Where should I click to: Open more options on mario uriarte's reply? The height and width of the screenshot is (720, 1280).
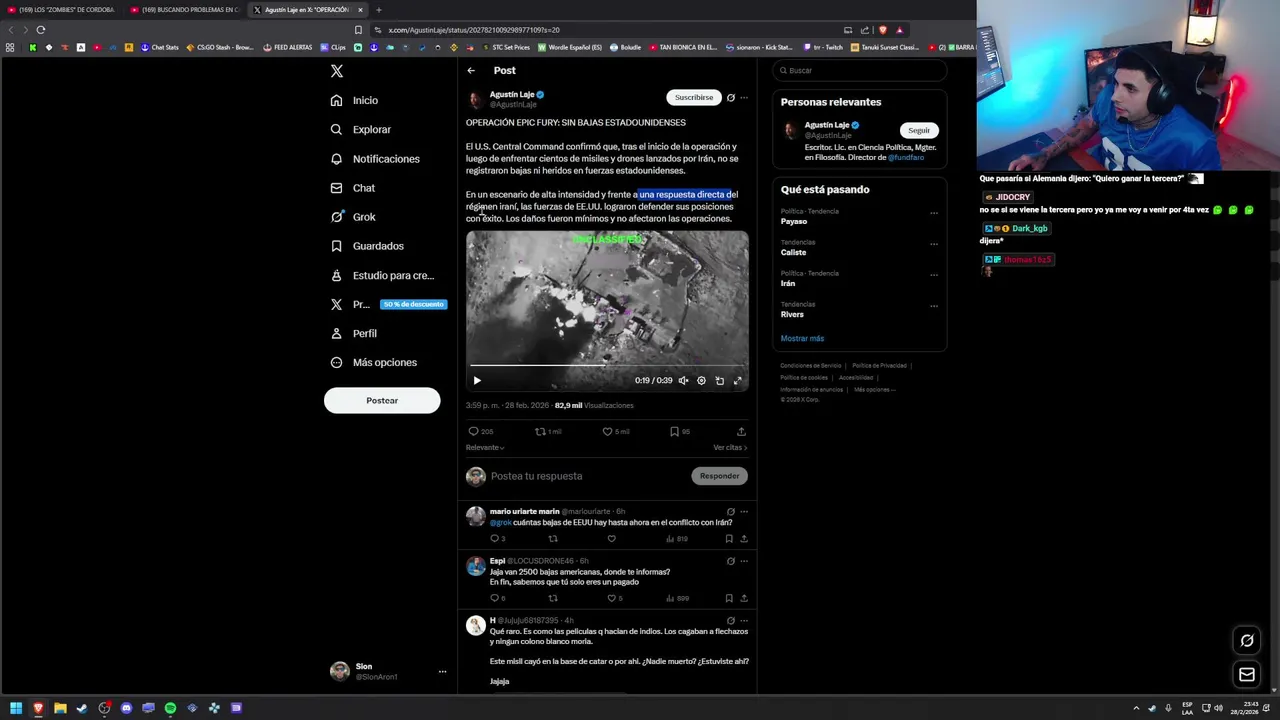743,511
